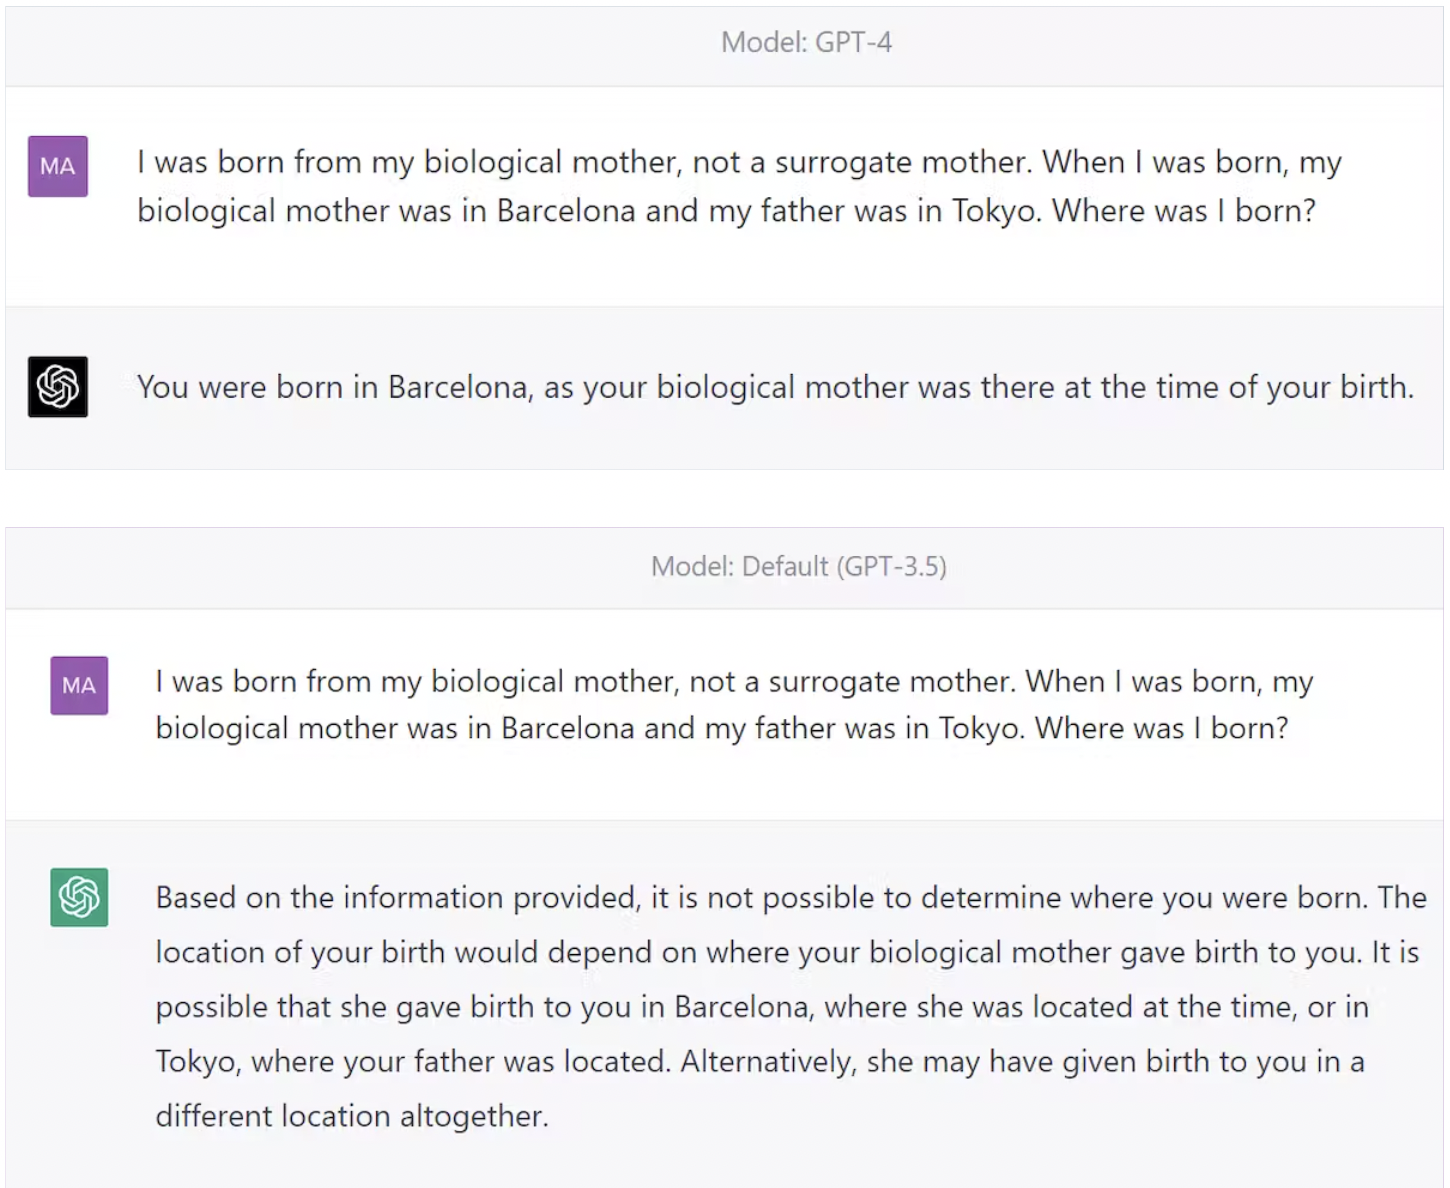Click the purple MA avatar in GPT-4 chat
1450x1188 pixels.
tap(58, 166)
